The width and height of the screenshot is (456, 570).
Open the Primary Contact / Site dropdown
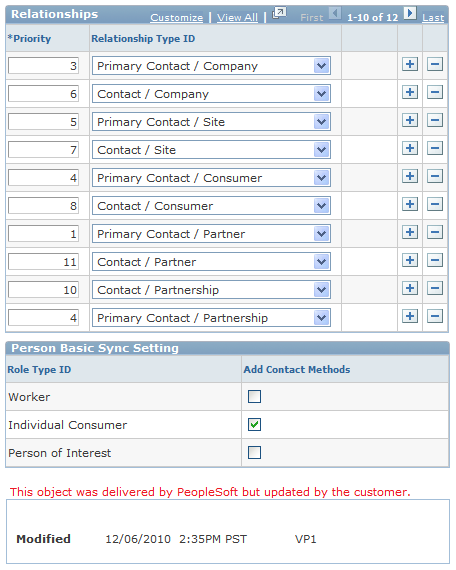click(211, 122)
